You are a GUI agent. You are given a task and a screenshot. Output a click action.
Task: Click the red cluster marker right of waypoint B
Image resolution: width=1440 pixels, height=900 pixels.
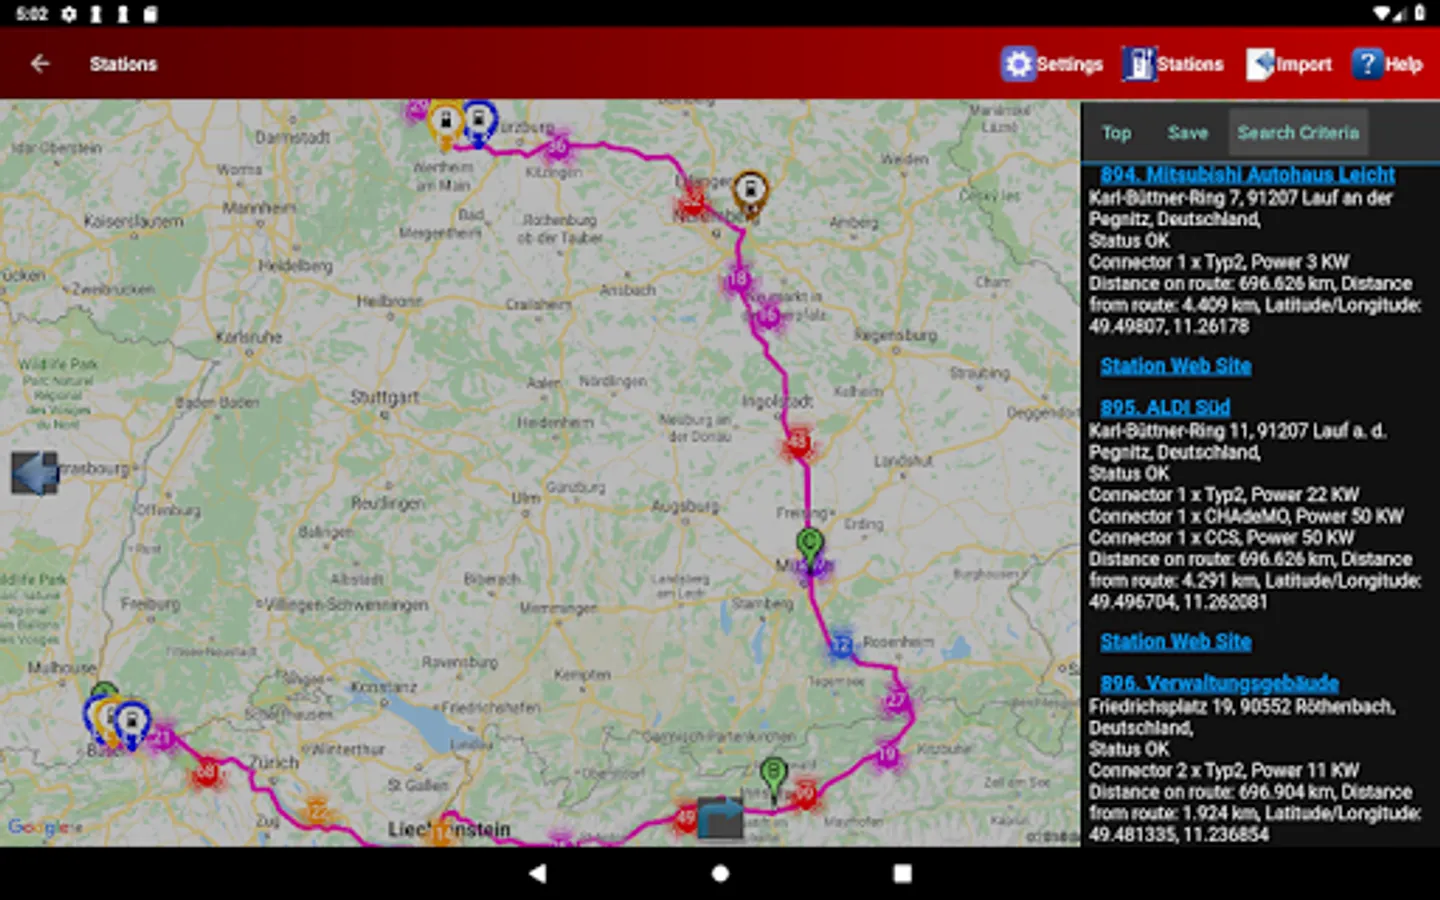pos(805,794)
